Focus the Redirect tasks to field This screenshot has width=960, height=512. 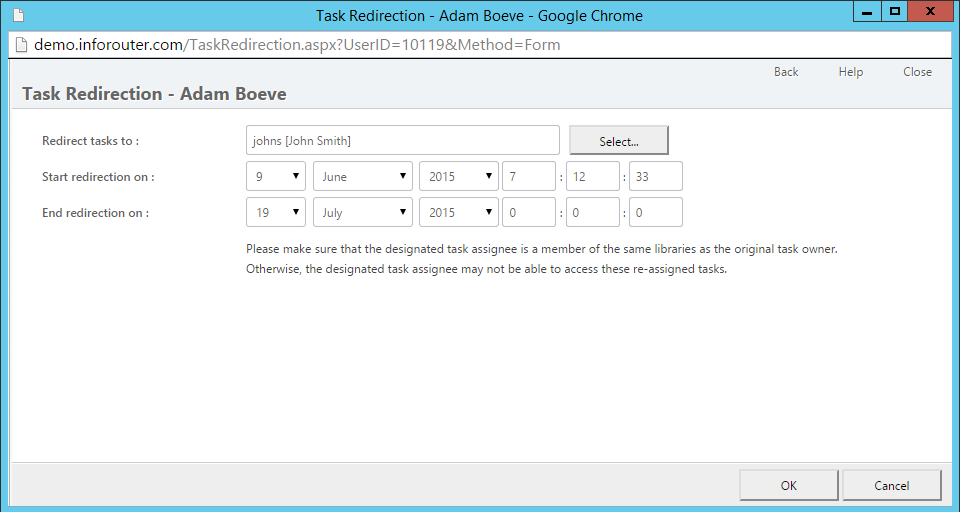[x=403, y=140]
